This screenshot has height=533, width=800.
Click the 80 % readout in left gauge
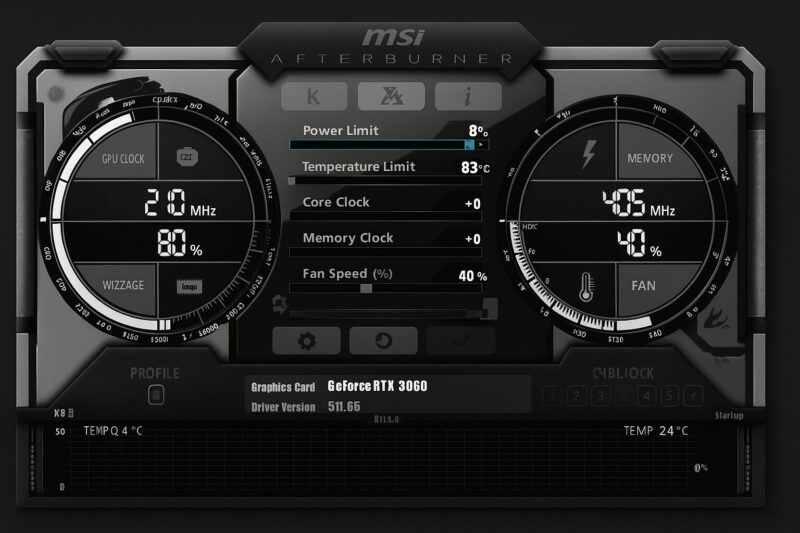(x=180, y=243)
